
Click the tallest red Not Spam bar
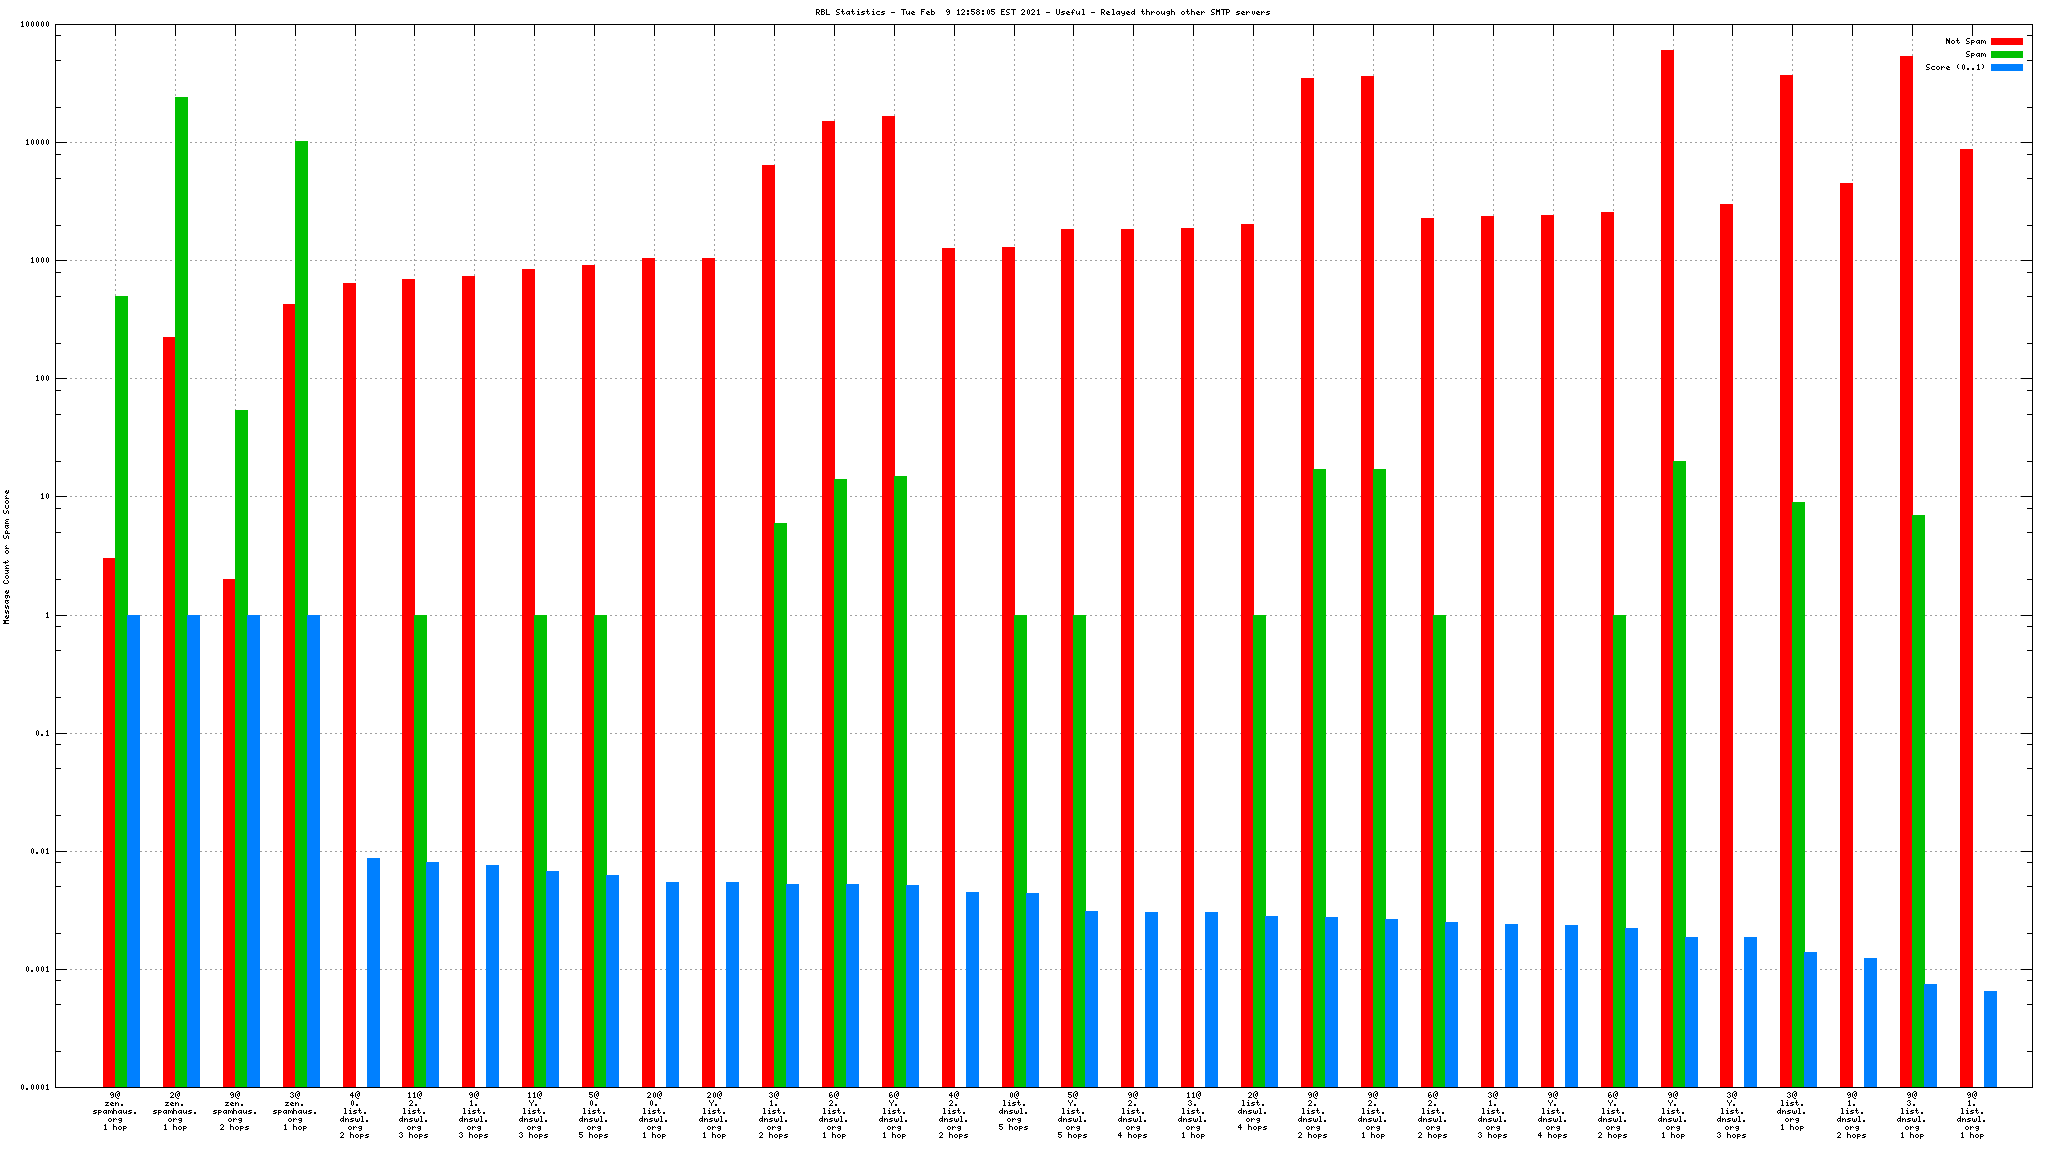point(1667,568)
